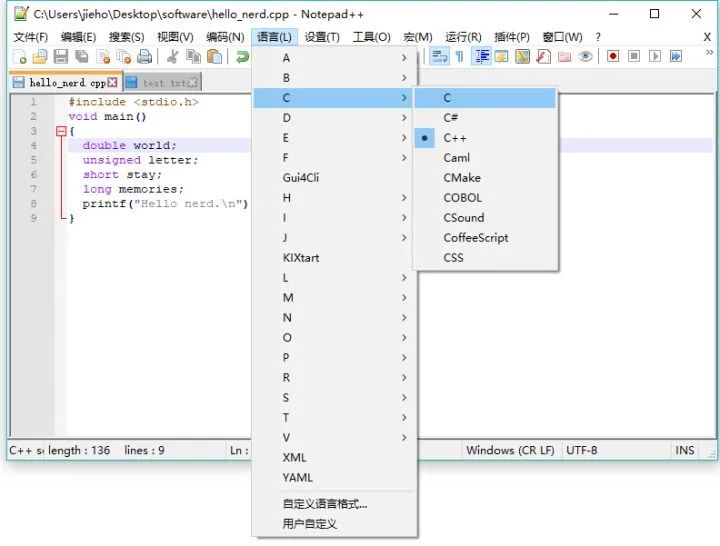Toggle show all characters pilcrow icon
The height and width of the screenshot is (546, 720).
(460, 56)
